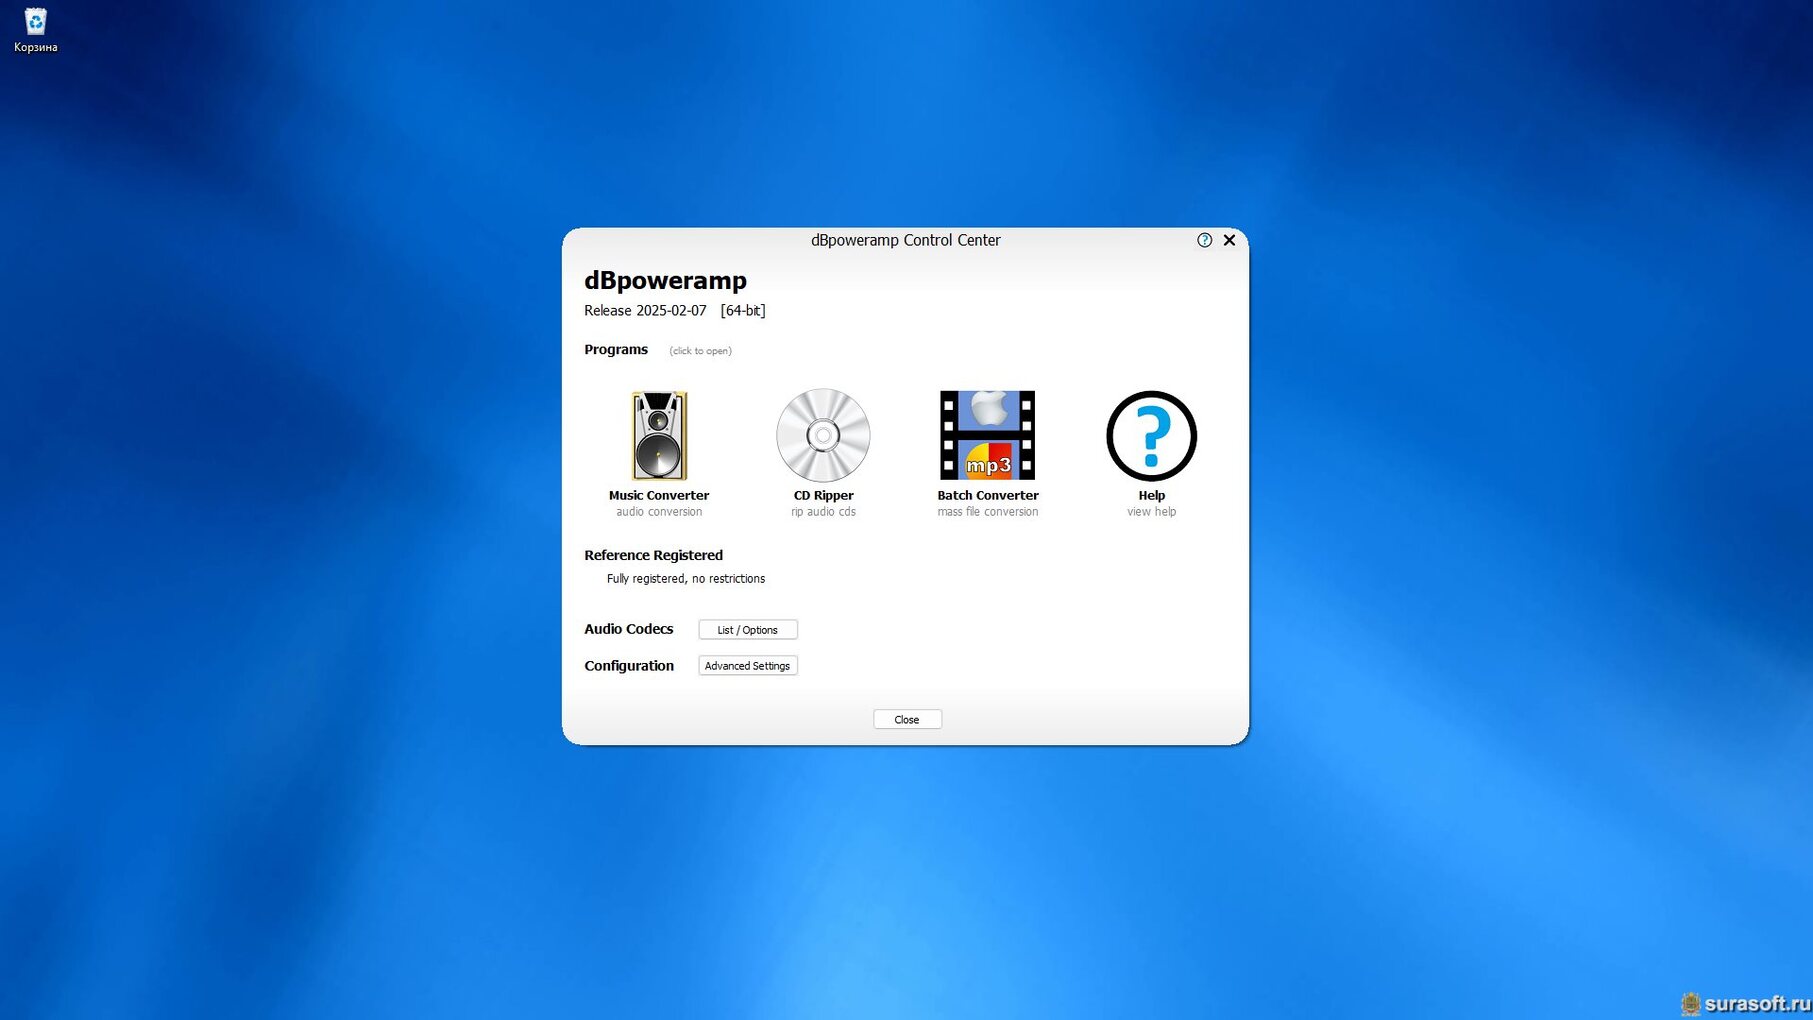Click the "Configuration" label
Viewport: 1813px width, 1020px height.
click(x=629, y=666)
